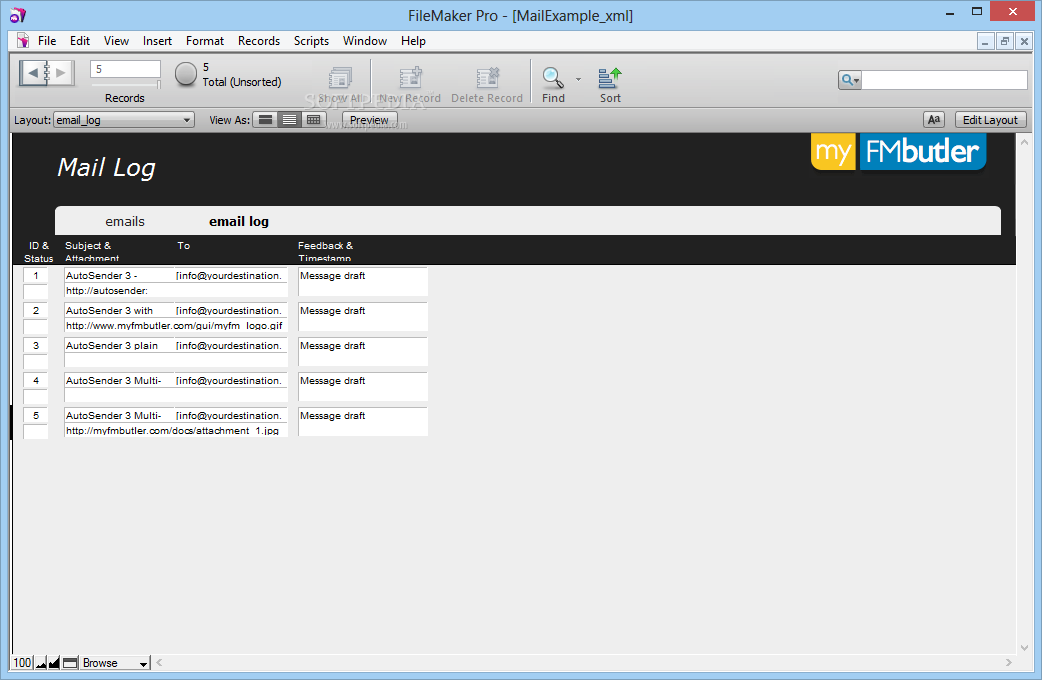Minimize the inner document window
Screen dimensions: 1042x680
pos(985,41)
